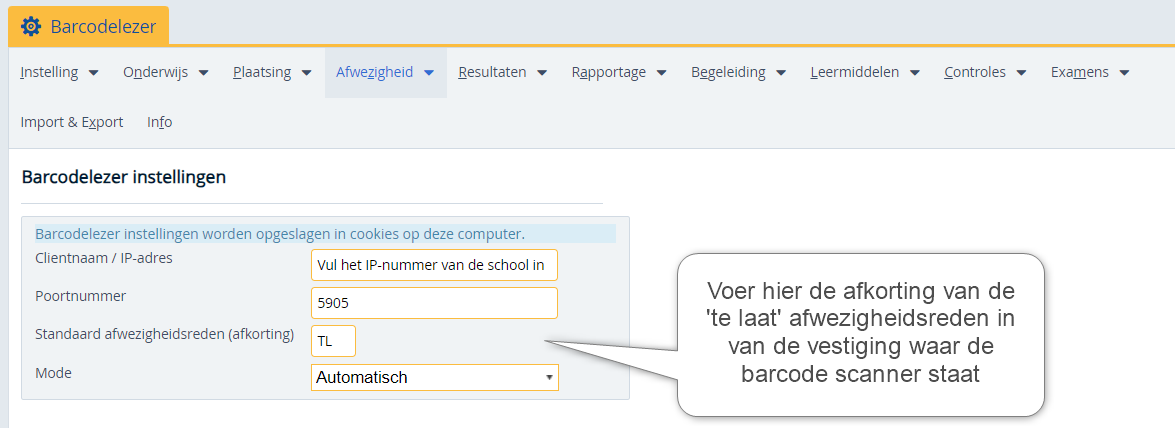The width and height of the screenshot is (1175, 428).
Task: Open the Plaatsing menu
Action: 272,72
